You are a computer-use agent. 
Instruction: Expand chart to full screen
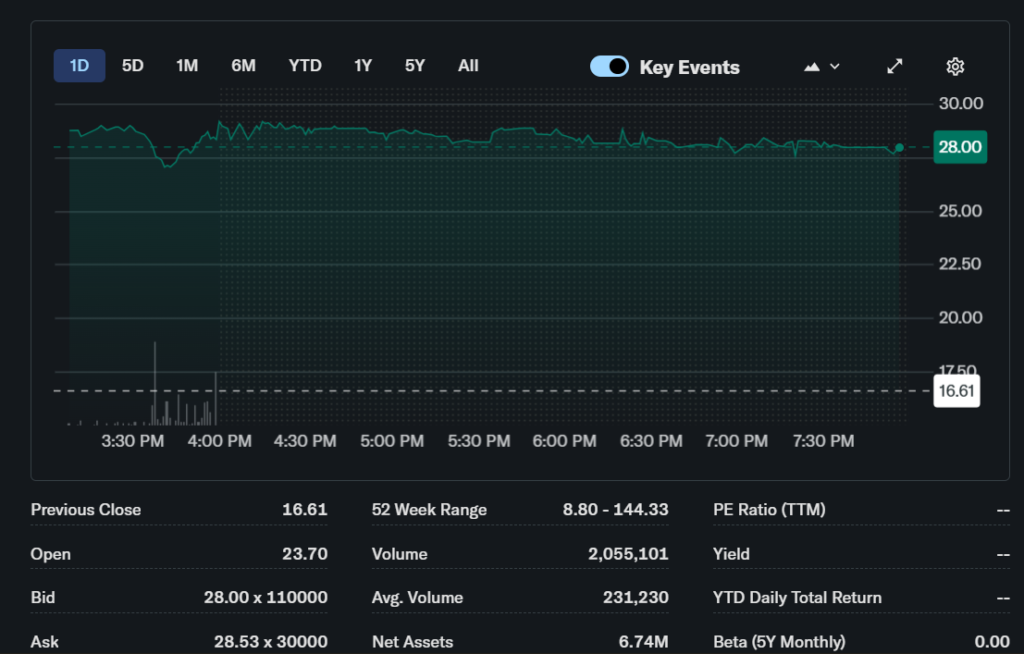pos(895,66)
